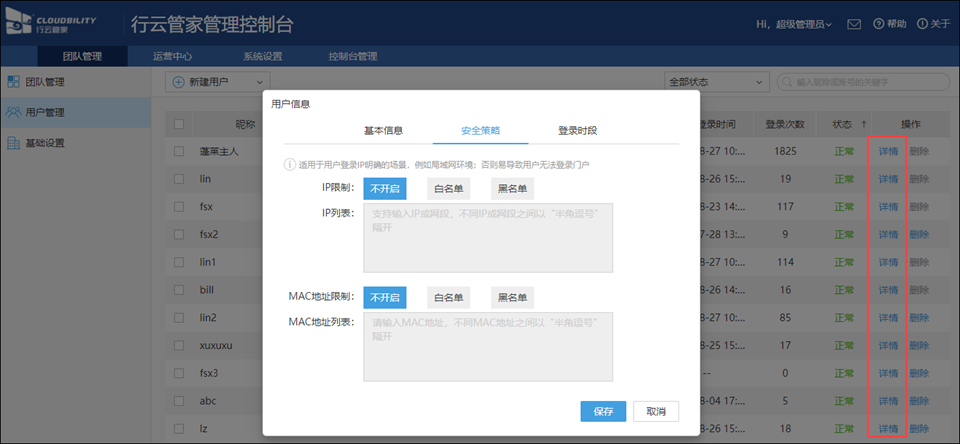Open the 新建用户 dropdown arrow
This screenshot has width=960, height=444.
[258, 82]
